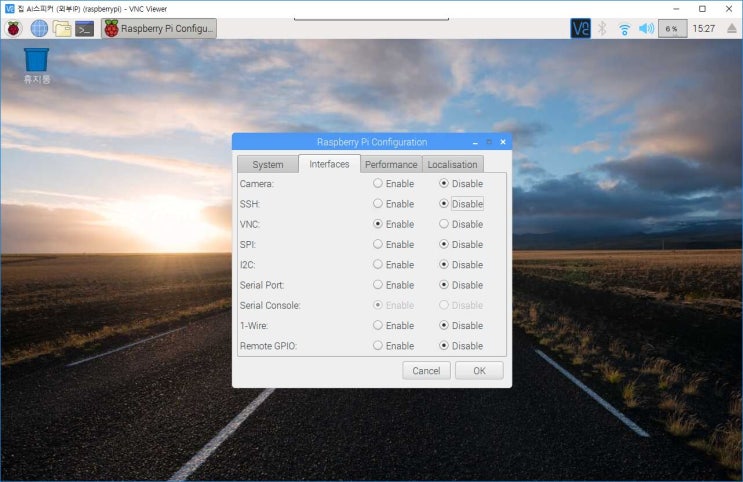Enable the Camera interface
The width and height of the screenshot is (743, 482).
pyautogui.click(x=393, y=183)
